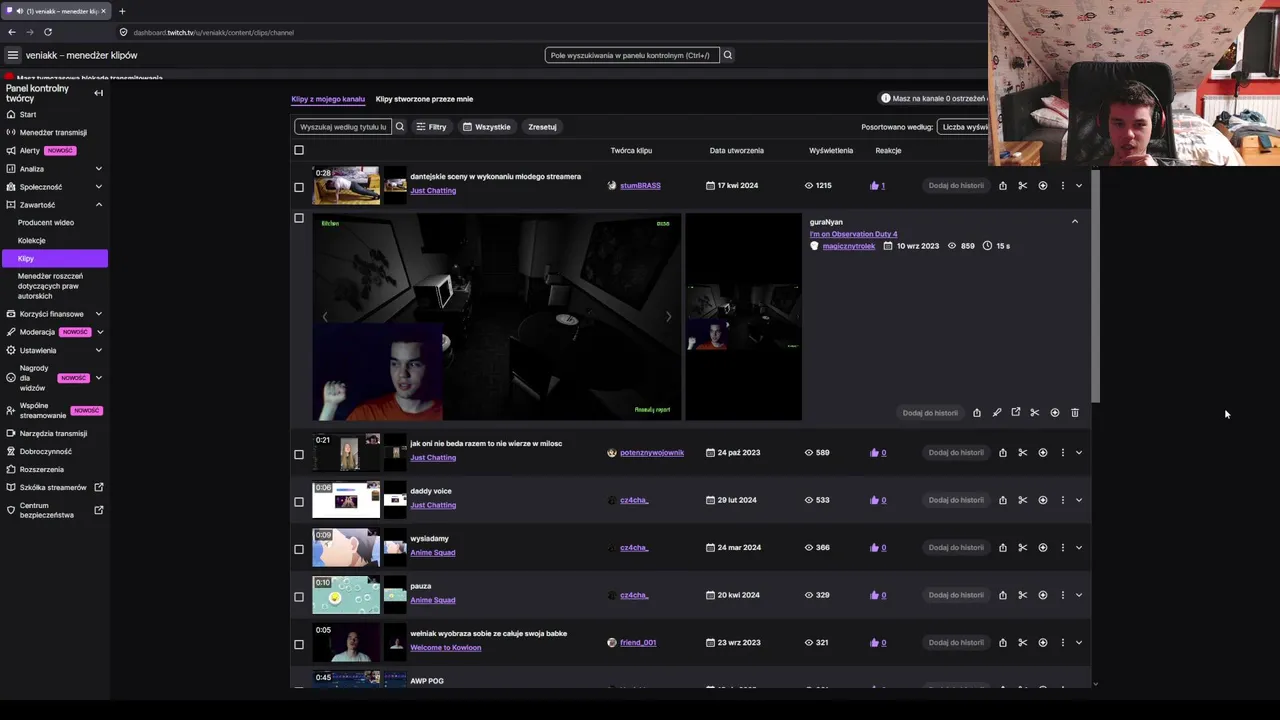Click scissors on the daddy voice row
This screenshot has height=720, width=1280.
click(x=1022, y=500)
